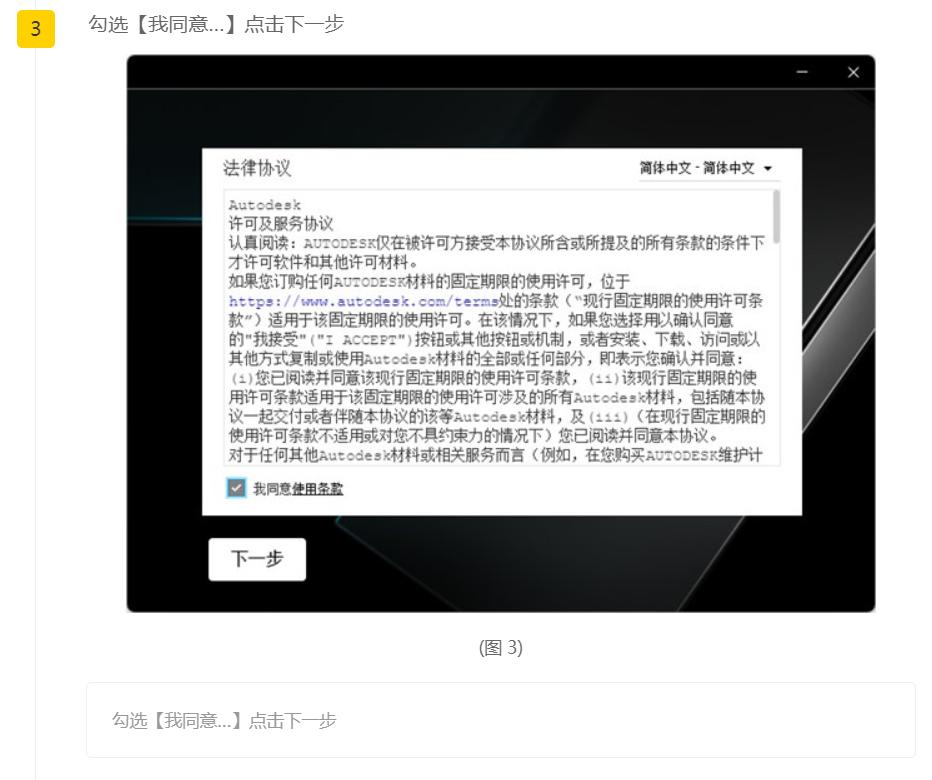This screenshot has height=780, width=932.
Task: Click the 法律协议 dialog title
Action: 257,168
